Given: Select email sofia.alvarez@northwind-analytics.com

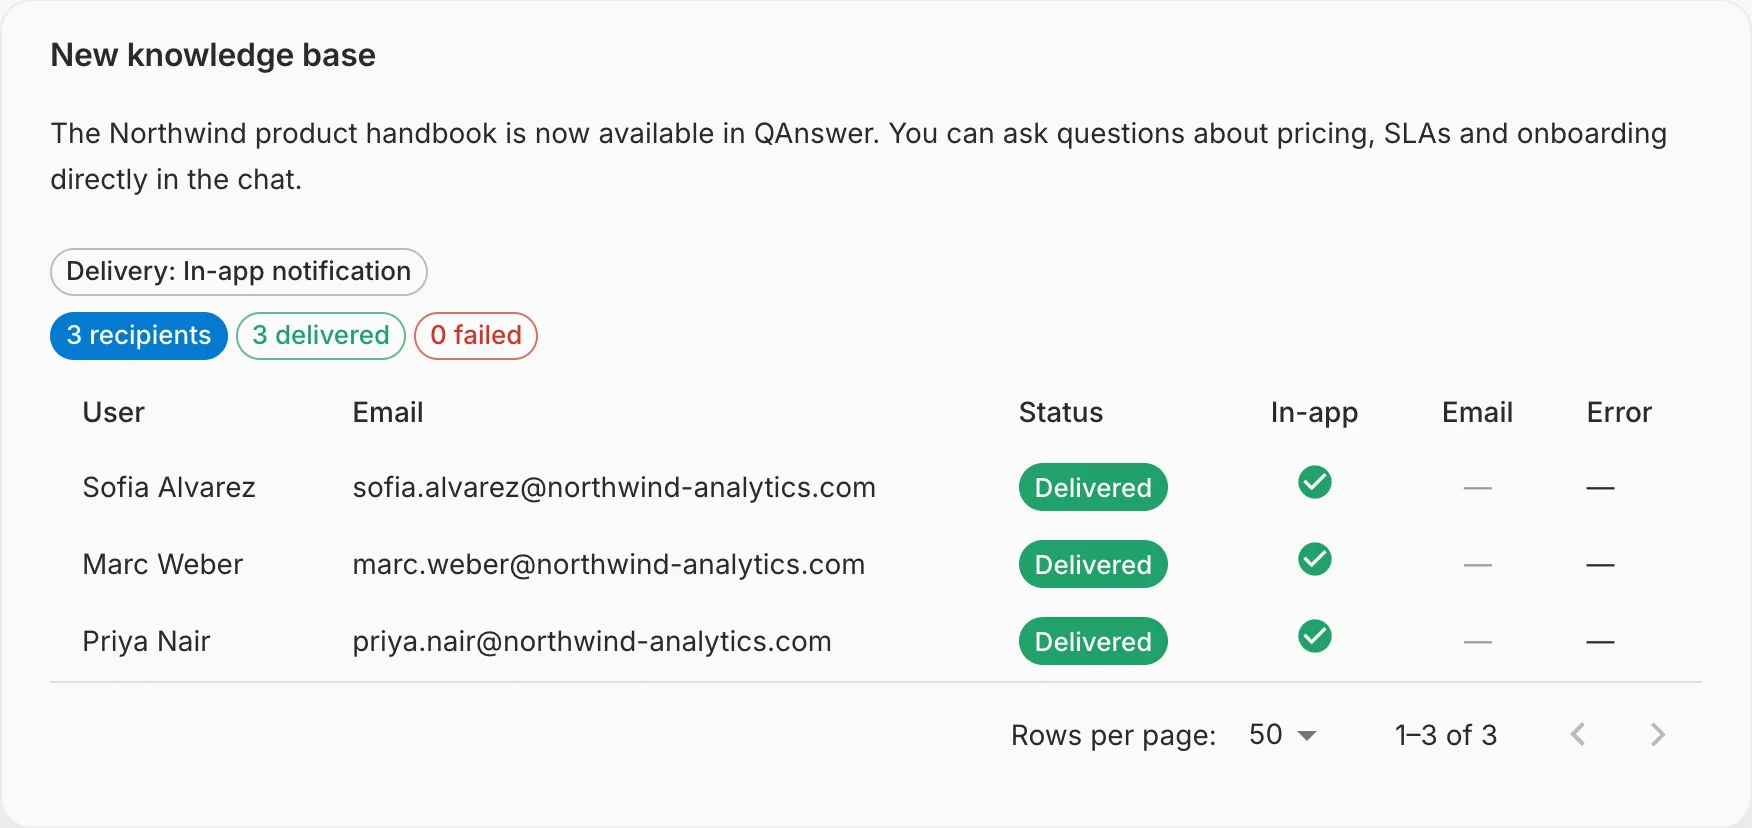Looking at the screenshot, I should tap(614, 487).
